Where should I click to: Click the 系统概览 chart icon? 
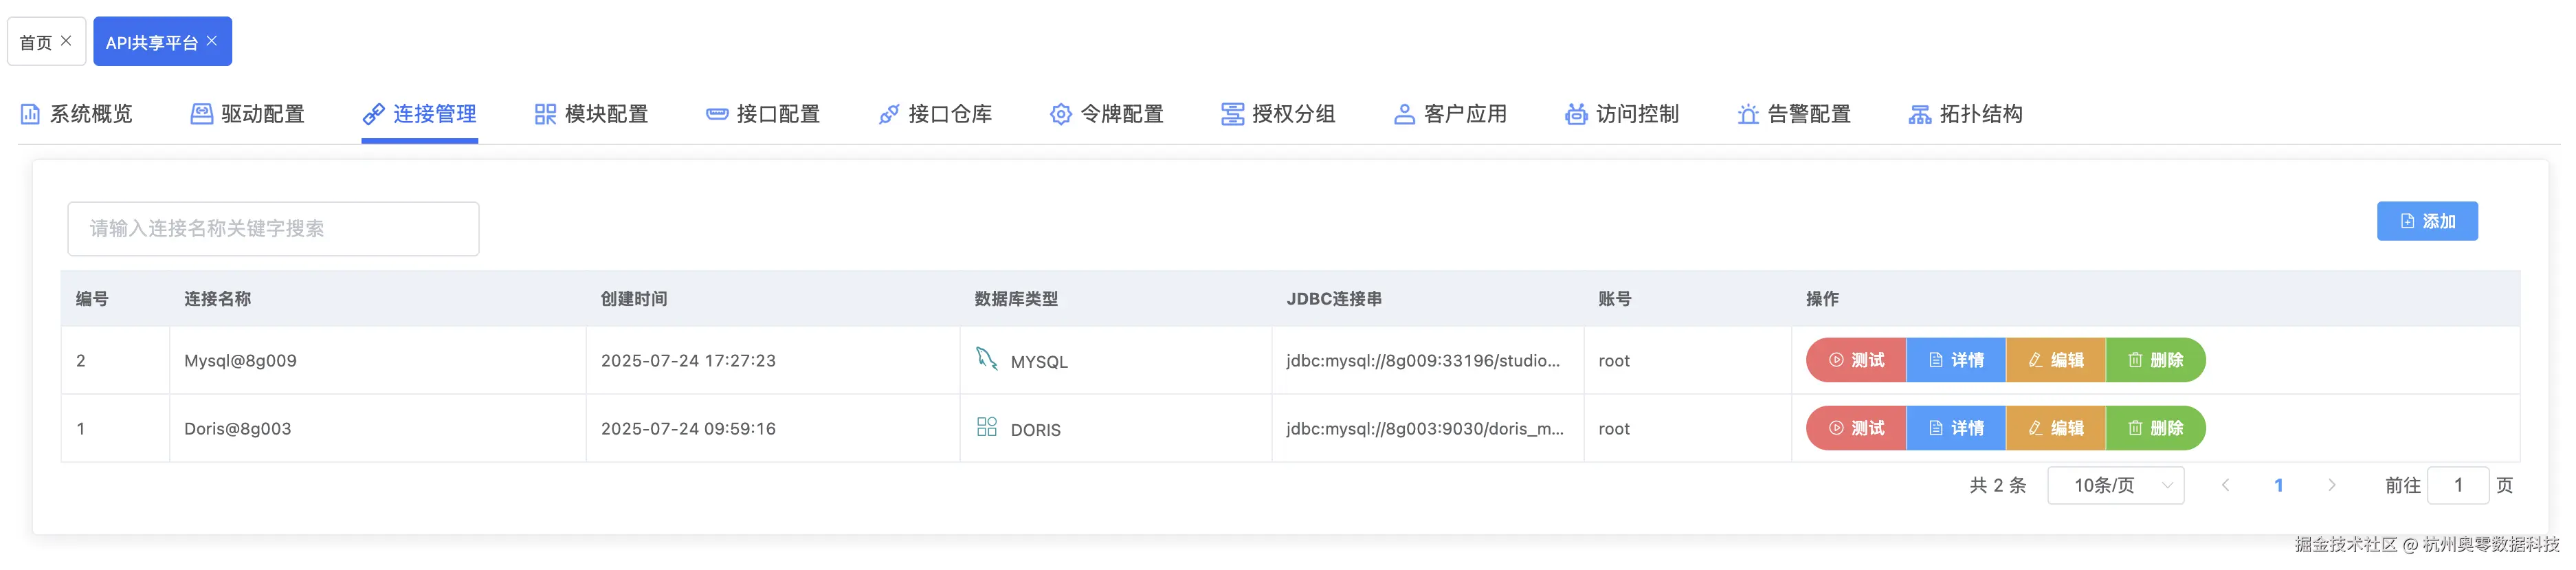point(30,114)
